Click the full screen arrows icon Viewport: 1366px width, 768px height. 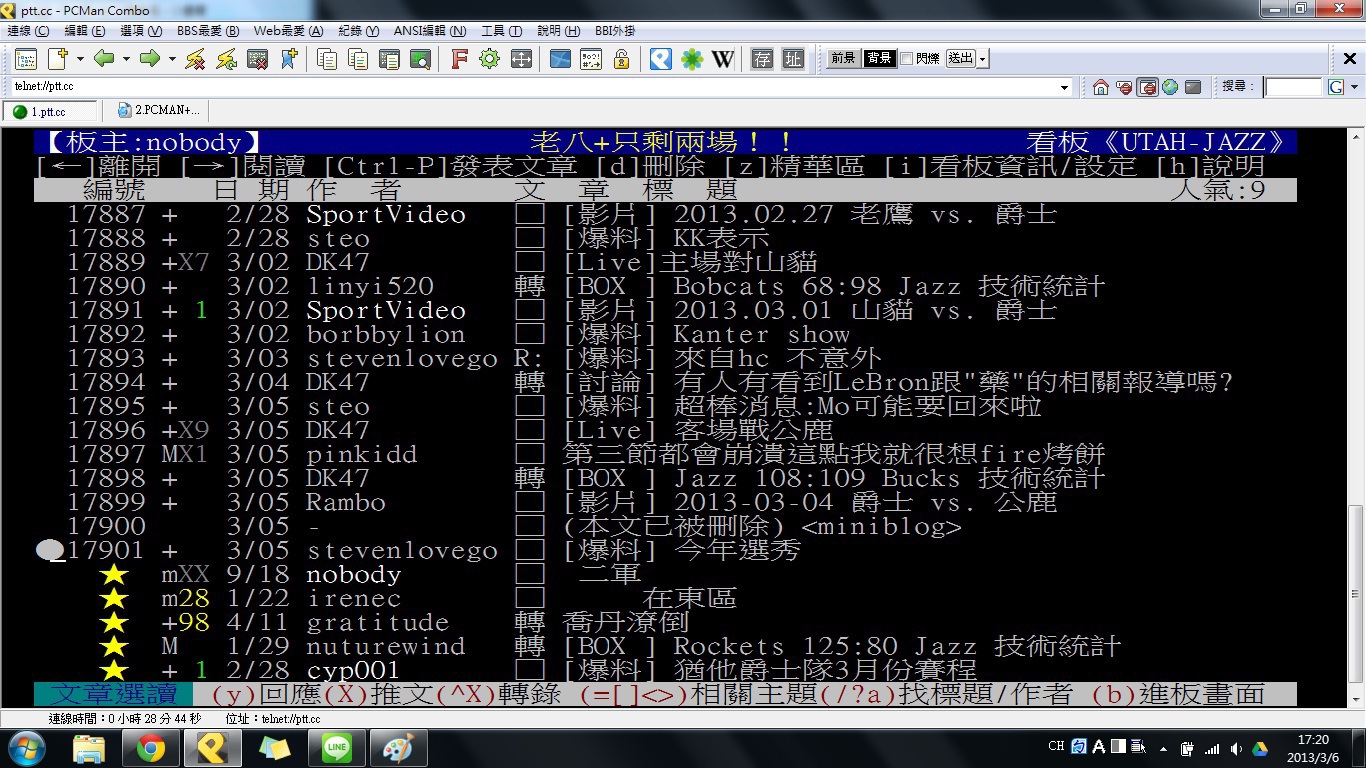(520, 59)
